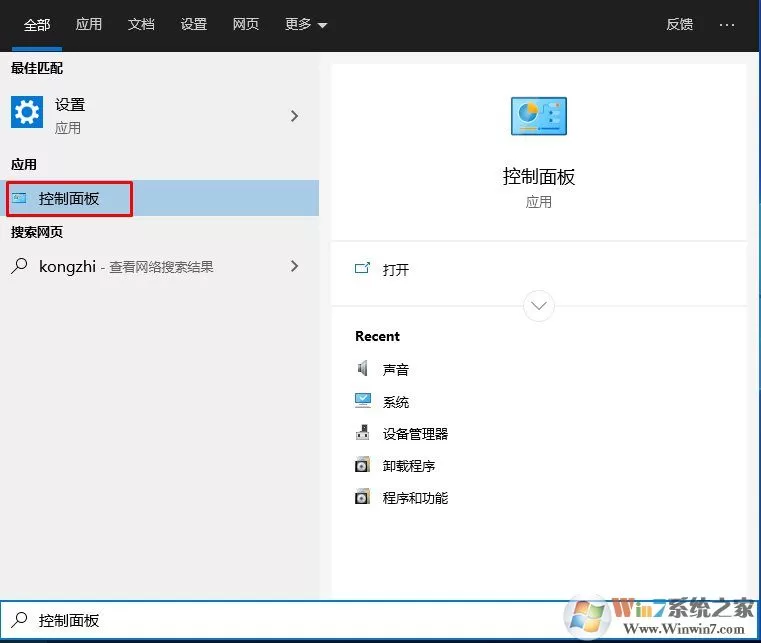This screenshot has height=643, width=761.
Task: Switch to the 文档 tab
Action: click(141, 24)
